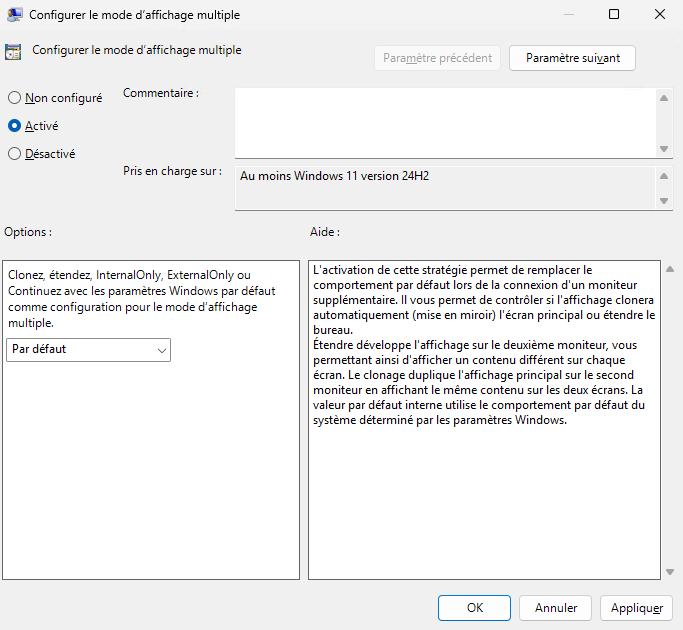The width and height of the screenshot is (683, 630).
Task: Go to Paramètre suivant
Action: click(x=572, y=58)
